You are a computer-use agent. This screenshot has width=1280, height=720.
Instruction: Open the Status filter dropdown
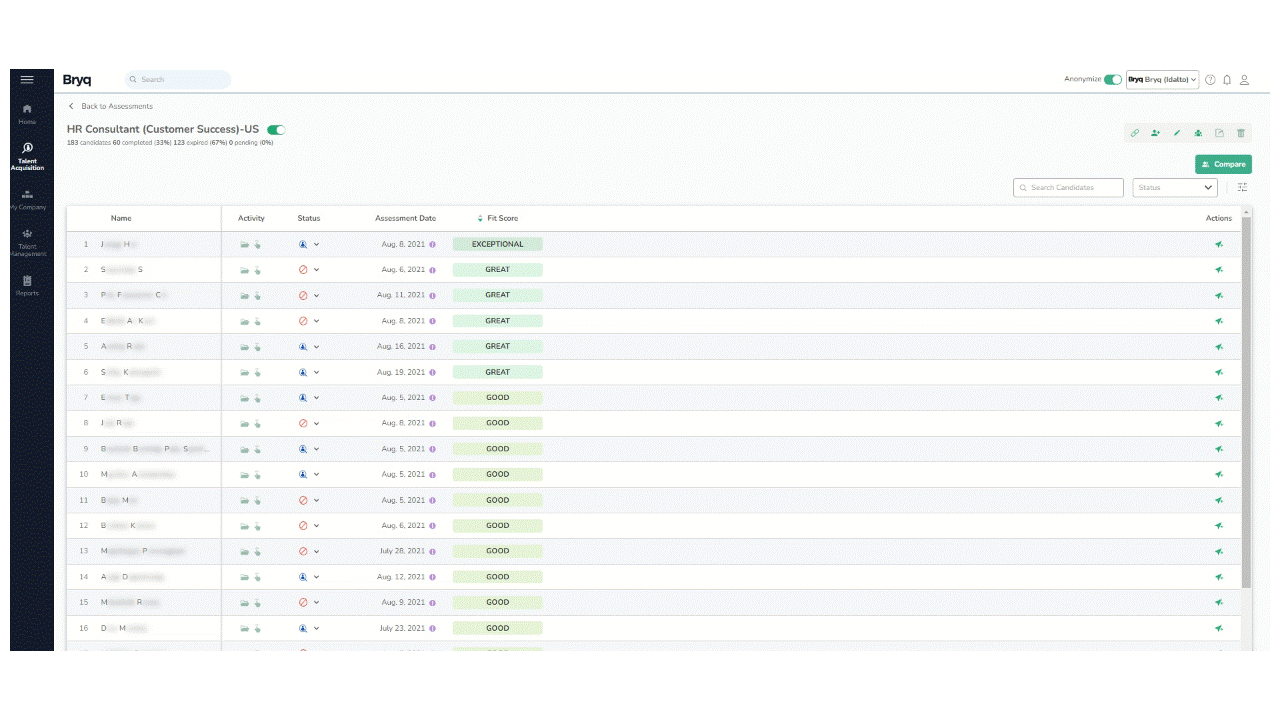coord(1175,188)
